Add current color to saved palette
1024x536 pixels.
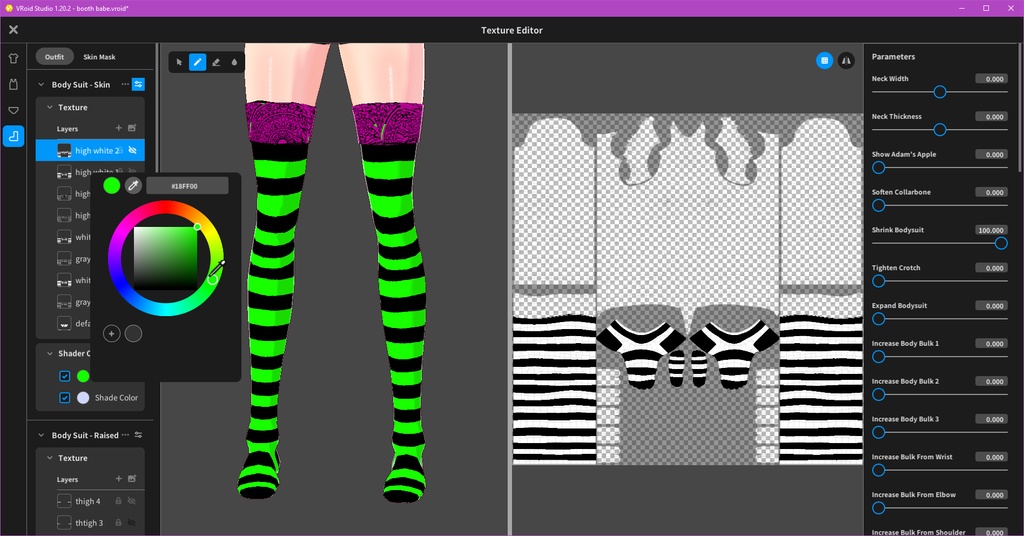[x=112, y=334]
